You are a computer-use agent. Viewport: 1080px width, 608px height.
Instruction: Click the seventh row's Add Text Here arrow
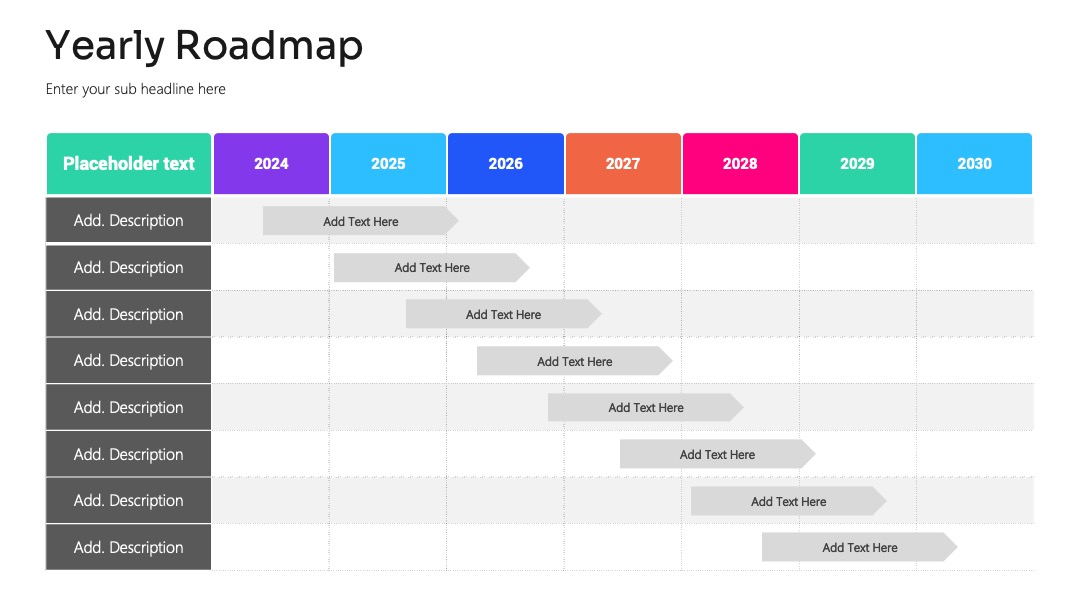tap(789, 501)
